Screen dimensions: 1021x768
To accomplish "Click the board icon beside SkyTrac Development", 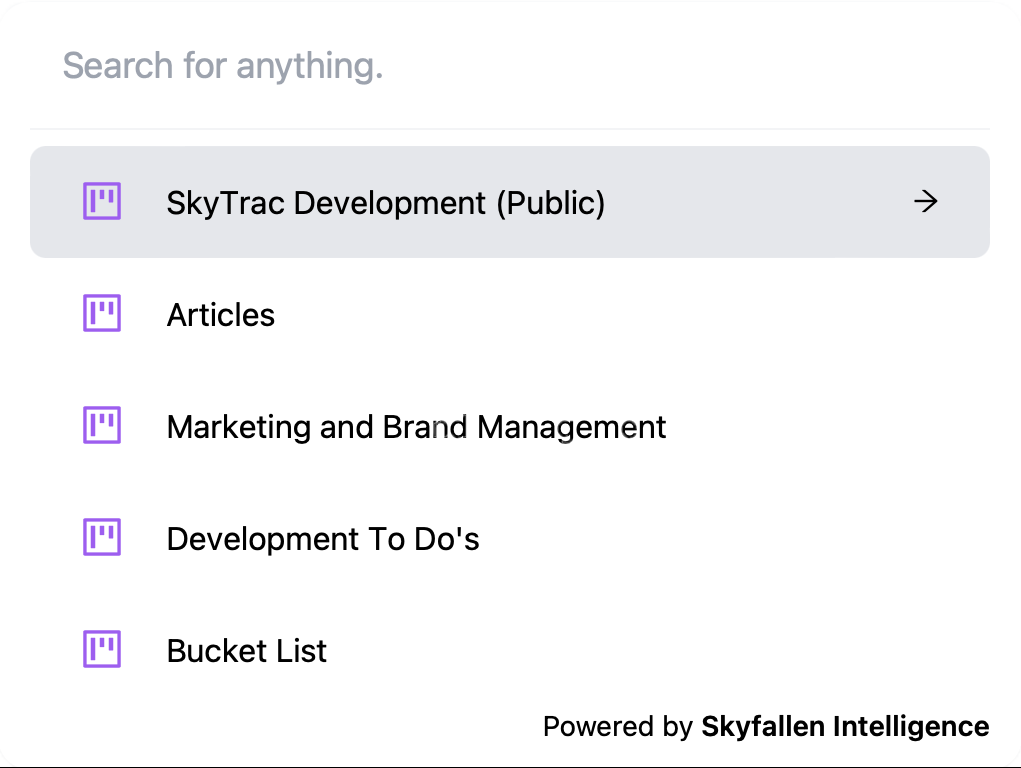I will point(101,202).
